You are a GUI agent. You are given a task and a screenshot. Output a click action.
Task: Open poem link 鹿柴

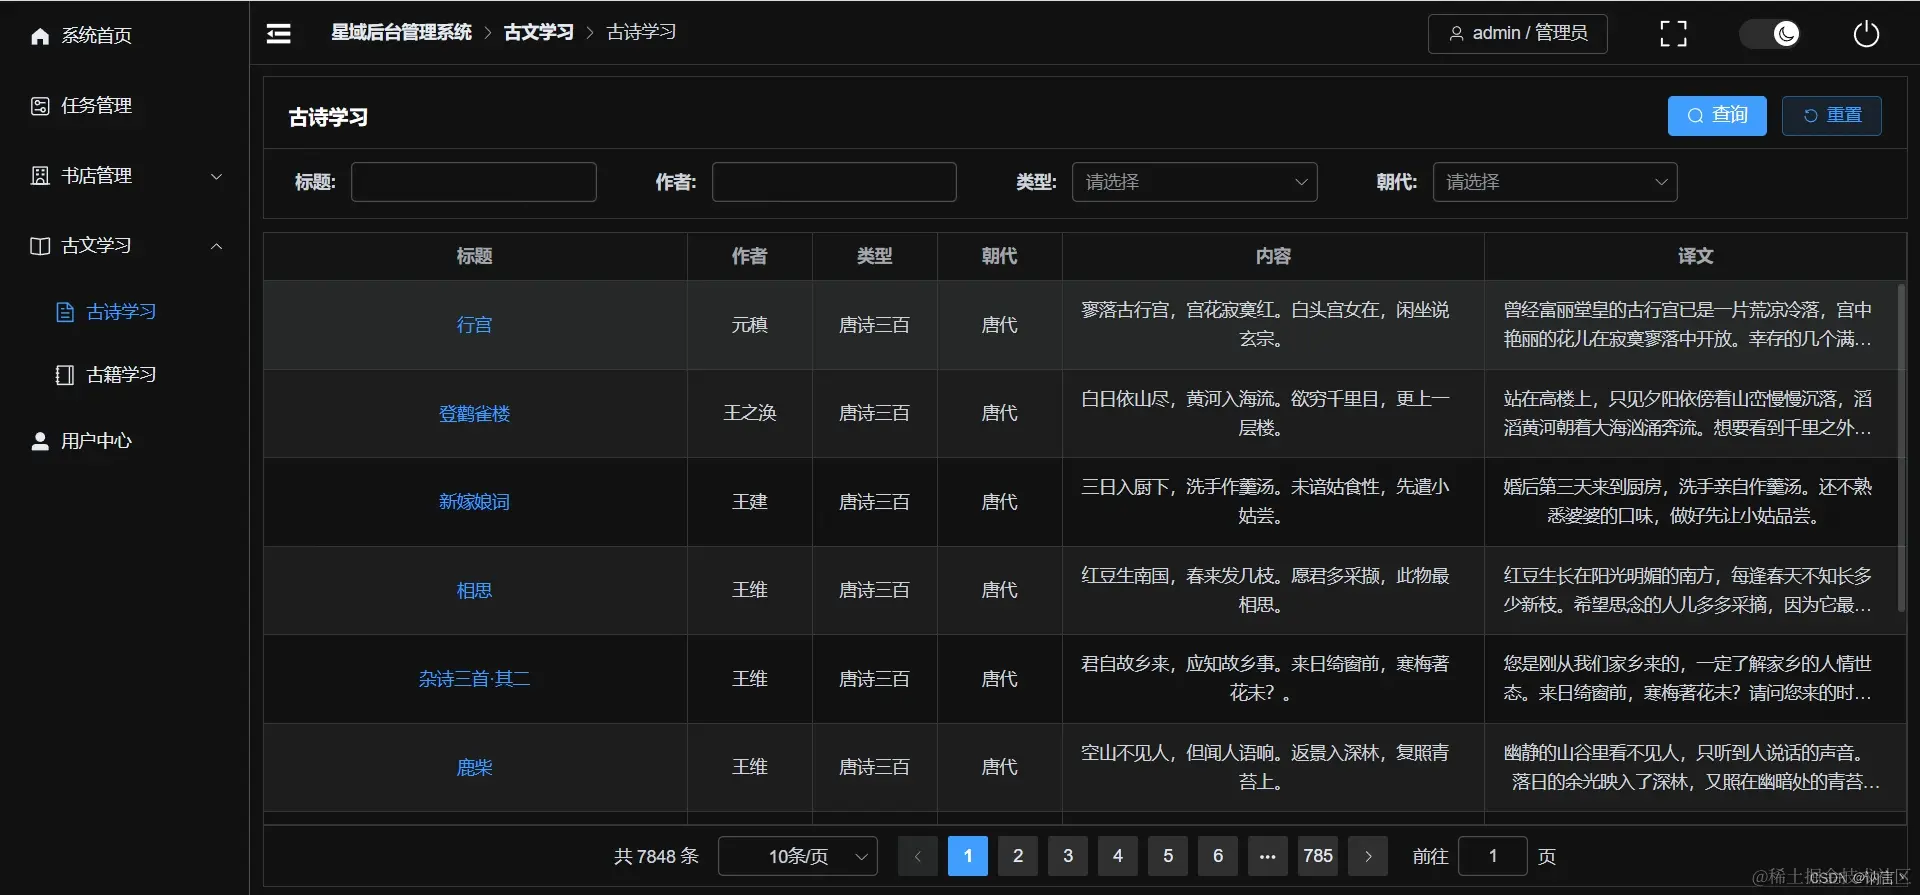pyautogui.click(x=474, y=768)
